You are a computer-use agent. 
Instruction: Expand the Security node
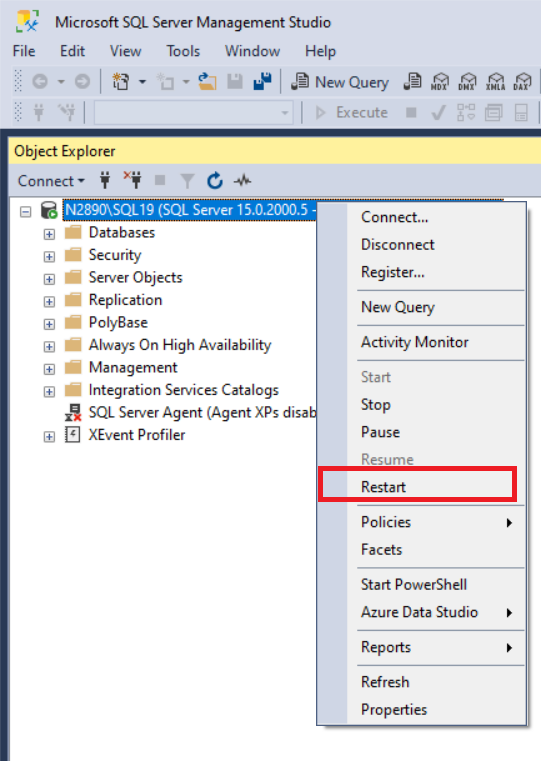coord(49,256)
